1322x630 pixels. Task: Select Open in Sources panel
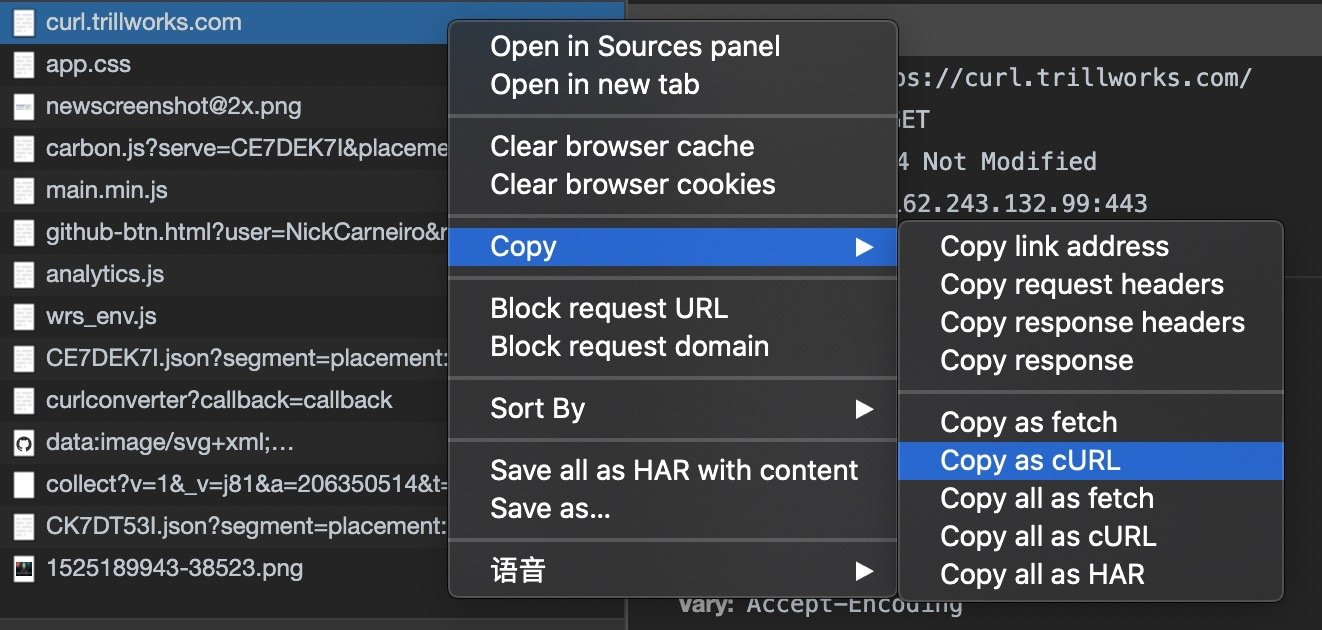pos(635,46)
